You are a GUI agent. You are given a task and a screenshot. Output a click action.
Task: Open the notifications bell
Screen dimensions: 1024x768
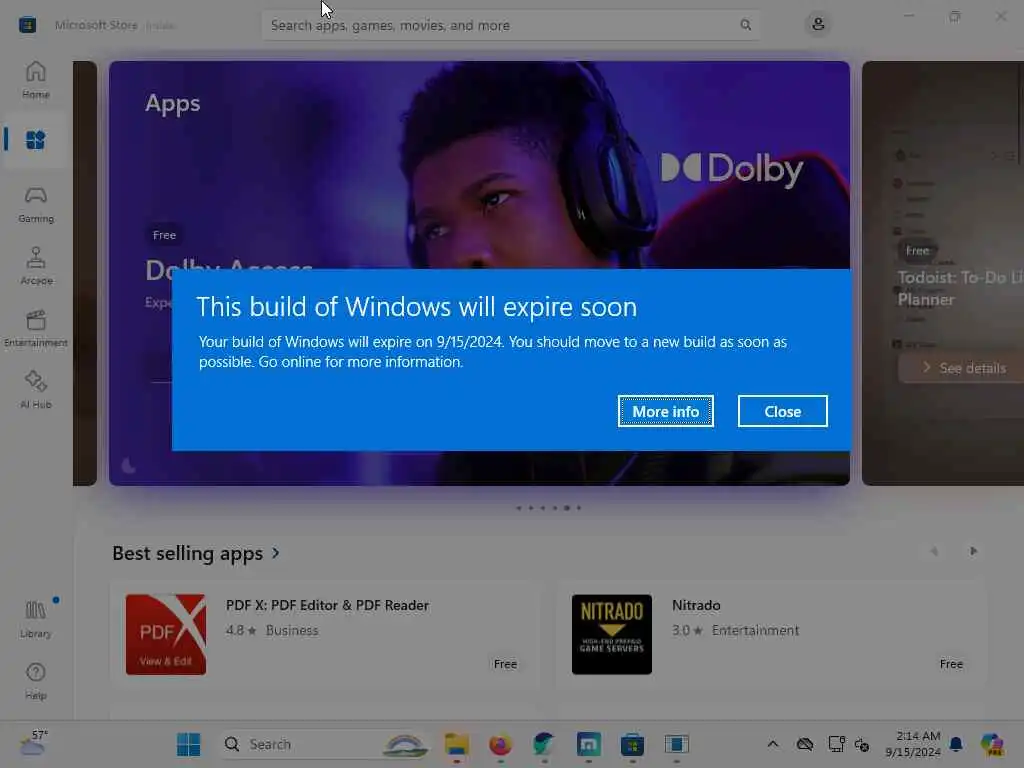tap(956, 744)
